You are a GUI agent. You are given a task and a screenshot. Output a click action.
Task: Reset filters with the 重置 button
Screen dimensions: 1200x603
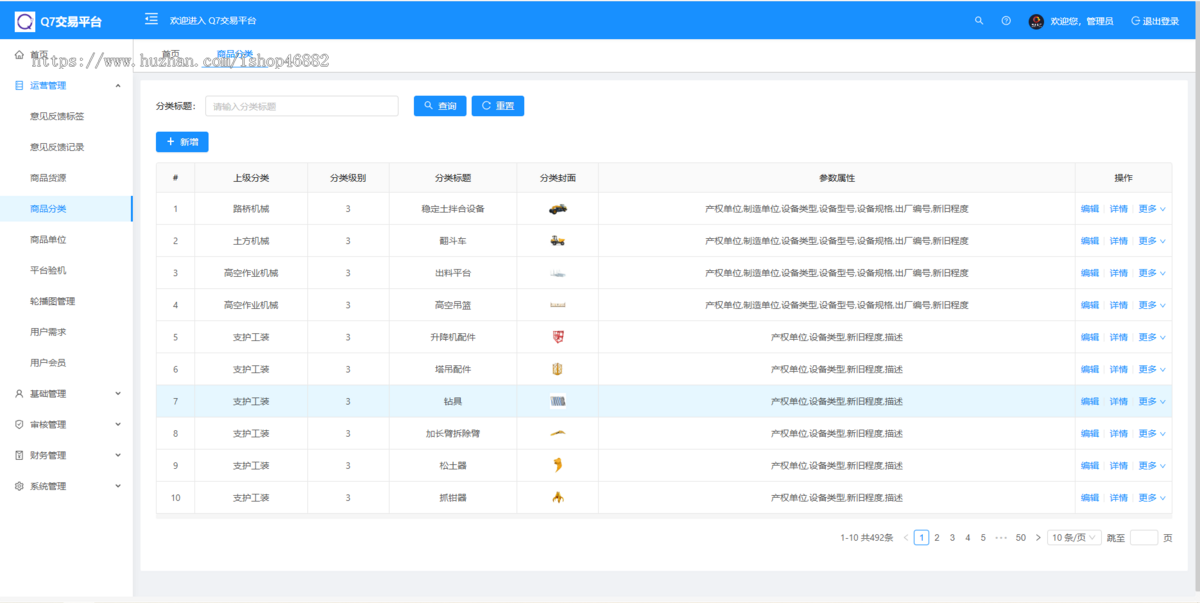coord(498,106)
